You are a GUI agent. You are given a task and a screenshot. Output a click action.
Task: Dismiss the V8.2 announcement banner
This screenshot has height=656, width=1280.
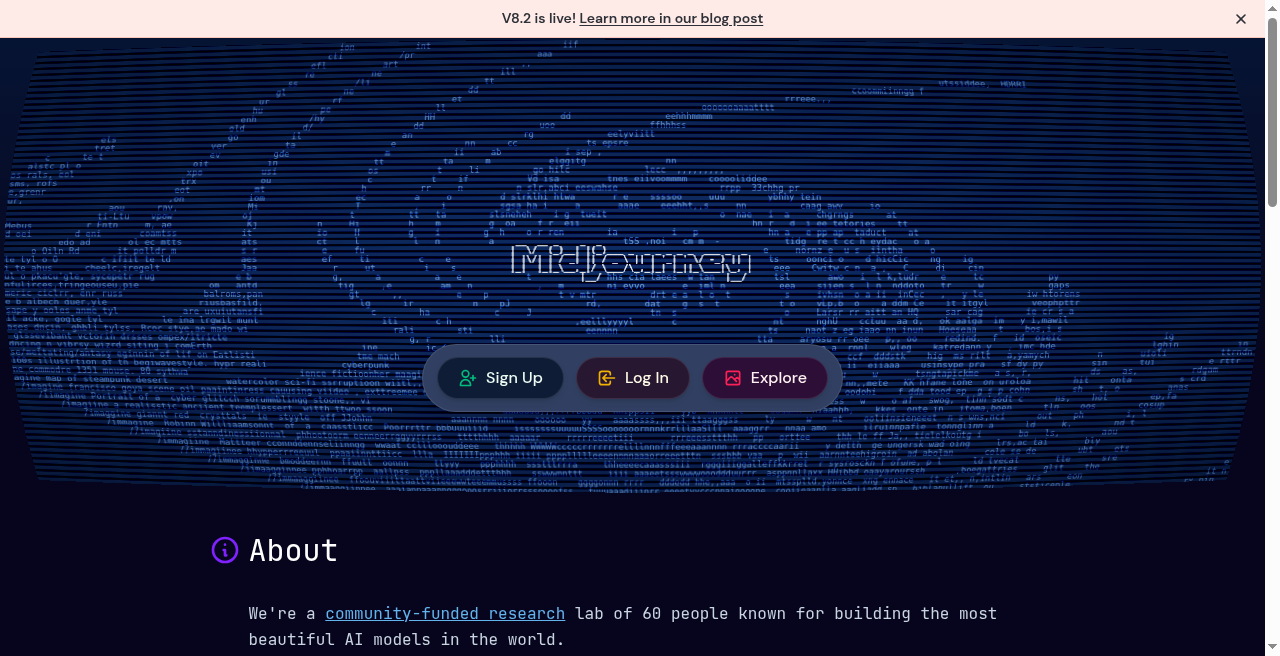click(x=1241, y=19)
